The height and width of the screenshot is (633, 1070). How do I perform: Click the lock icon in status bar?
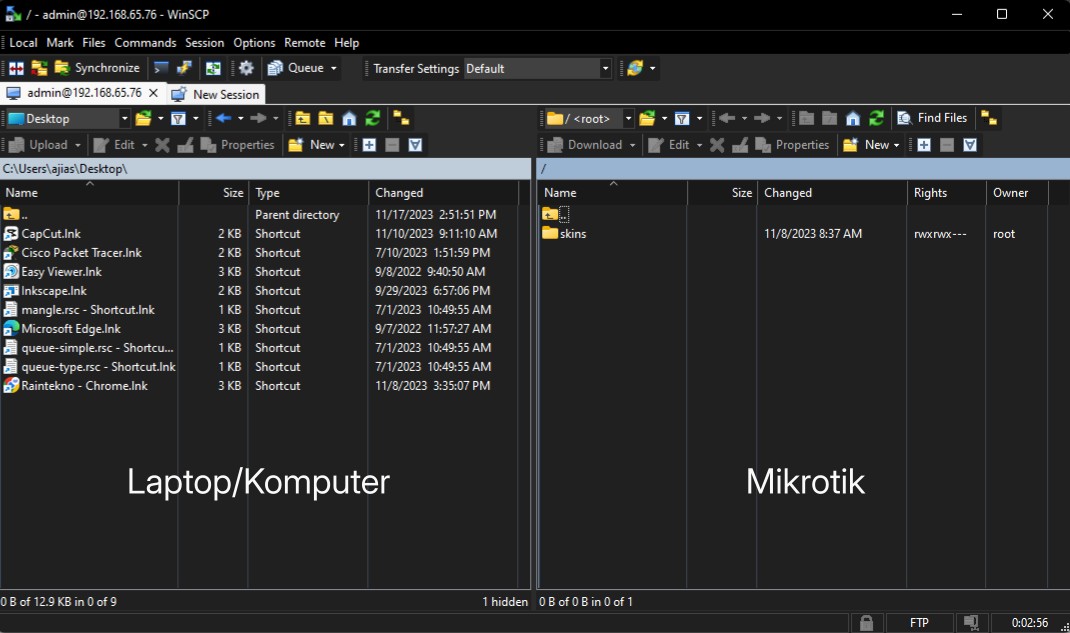(866, 623)
